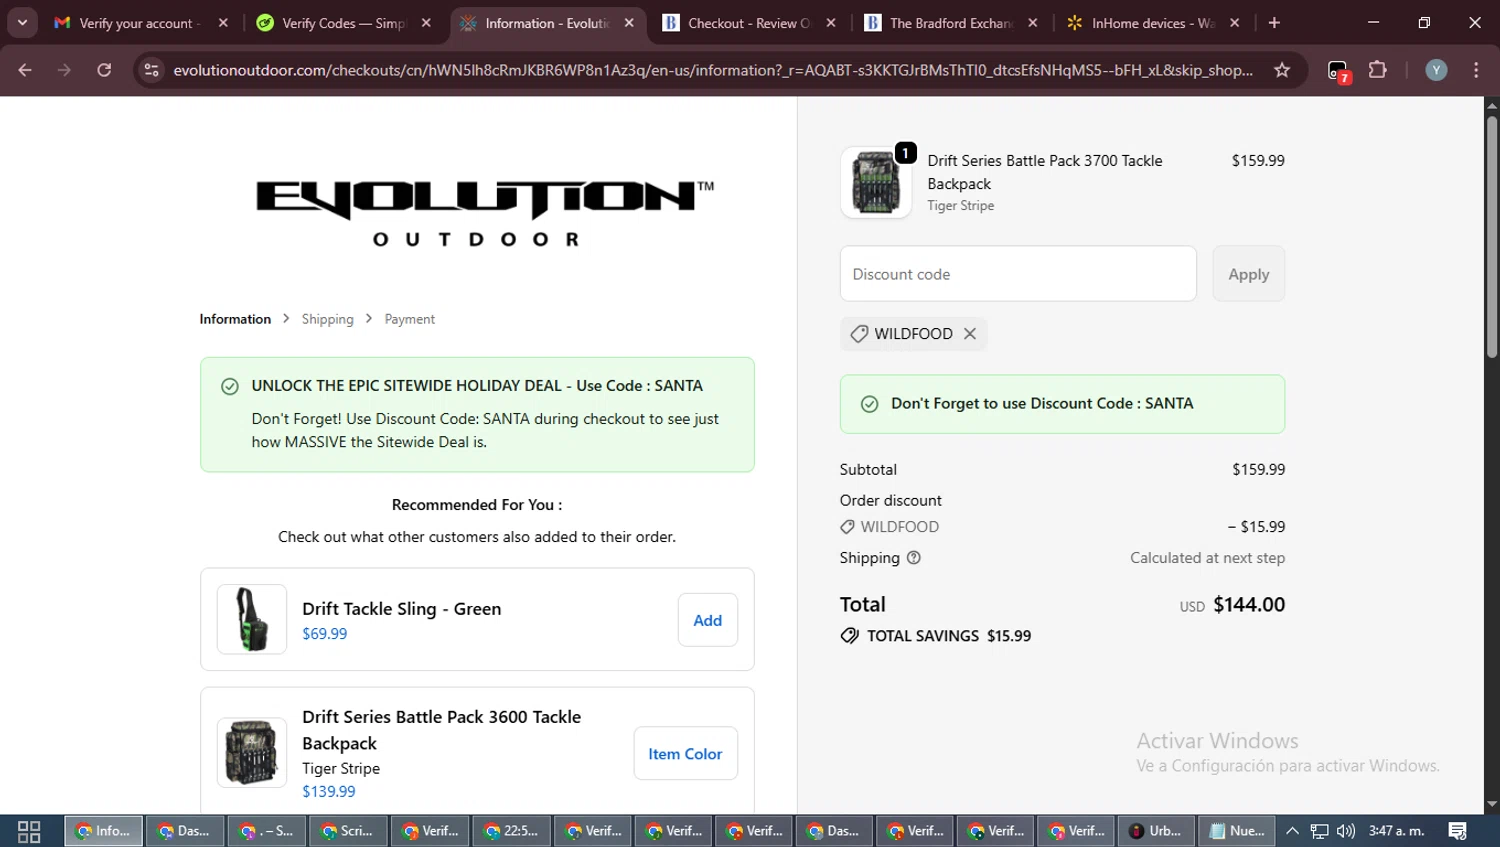The height and width of the screenshot is (847, 1500).
Task: Reload the current page
Action: pyautogui.click(x=104, y=70)
